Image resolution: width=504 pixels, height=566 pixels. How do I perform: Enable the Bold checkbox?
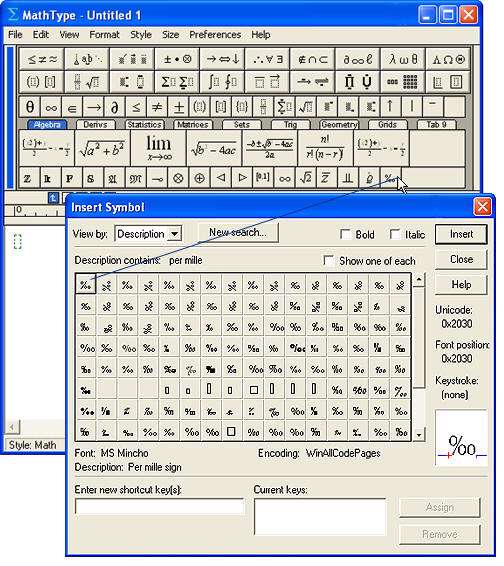coord(346,234)
